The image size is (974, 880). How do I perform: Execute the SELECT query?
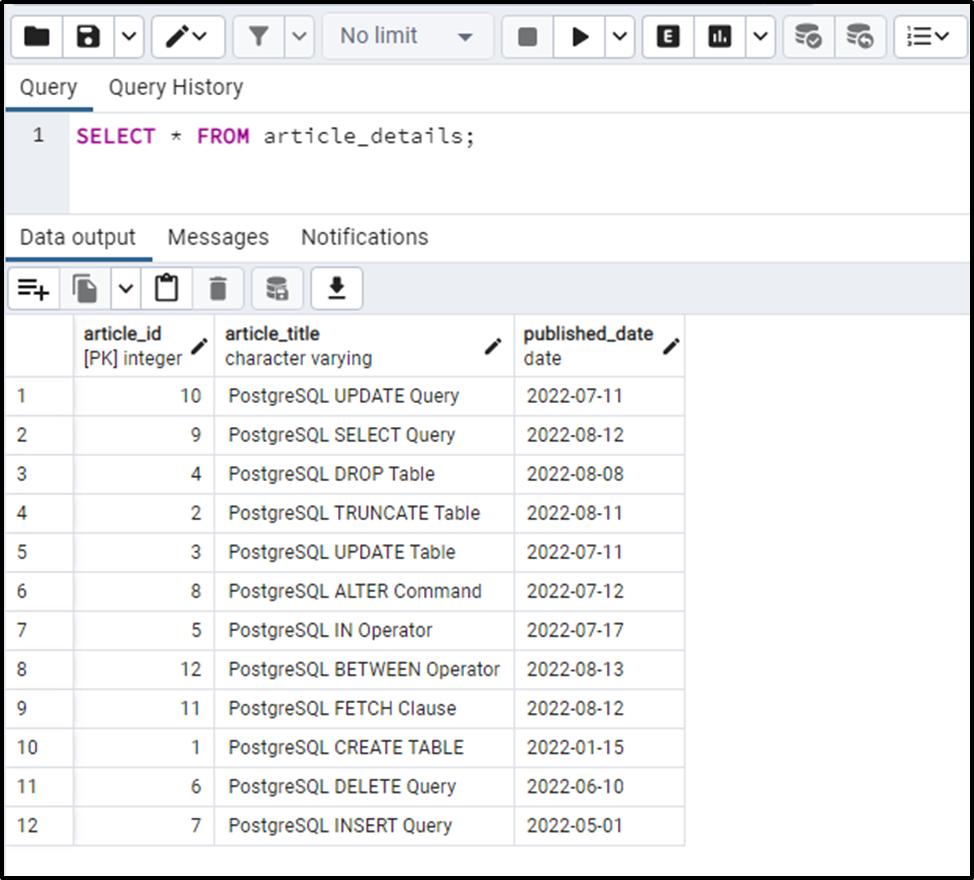[x=583, y=36]
